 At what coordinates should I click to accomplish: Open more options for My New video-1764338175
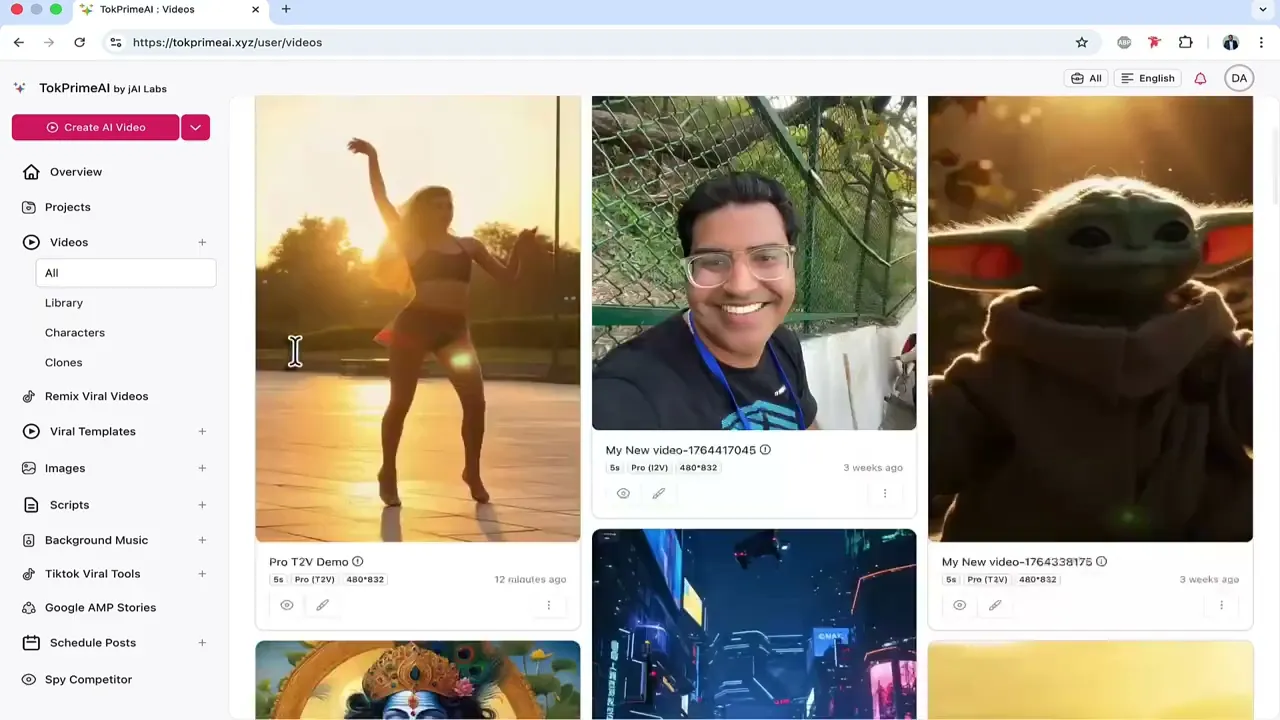coord(1221,605)
